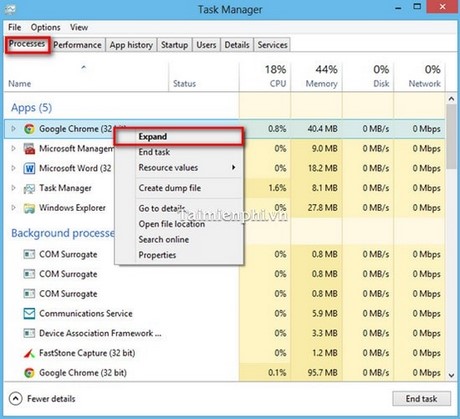460x419 pixels.
Task: Select the Communications Service process name
Action: point(86,313)
